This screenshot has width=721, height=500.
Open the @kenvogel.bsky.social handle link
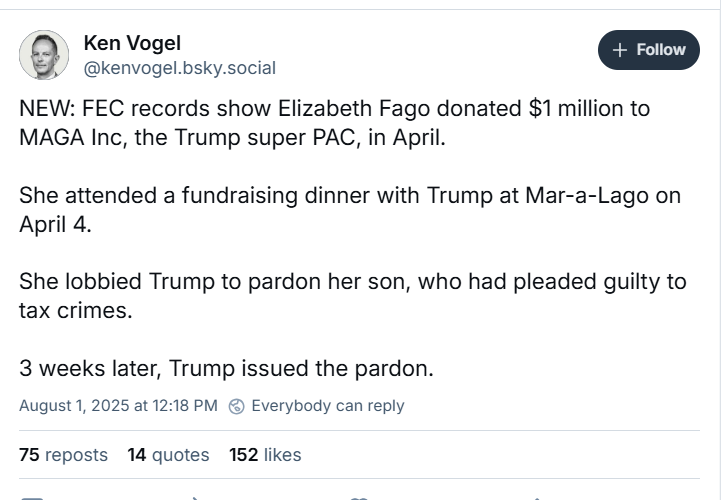(180, 68)
